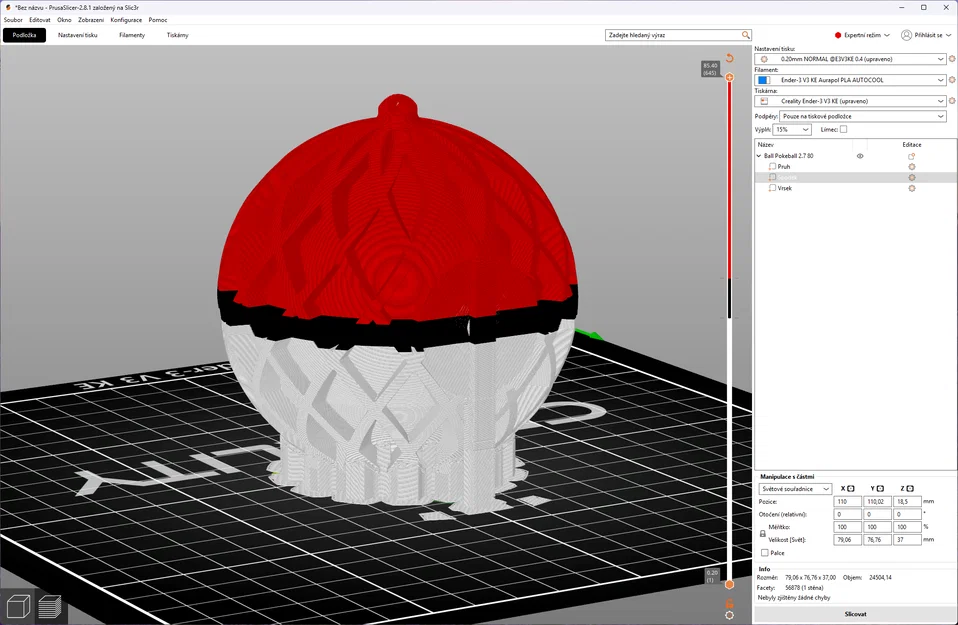
Task: Click the edit icon for Ball Pokeball row
Action: 912,156
